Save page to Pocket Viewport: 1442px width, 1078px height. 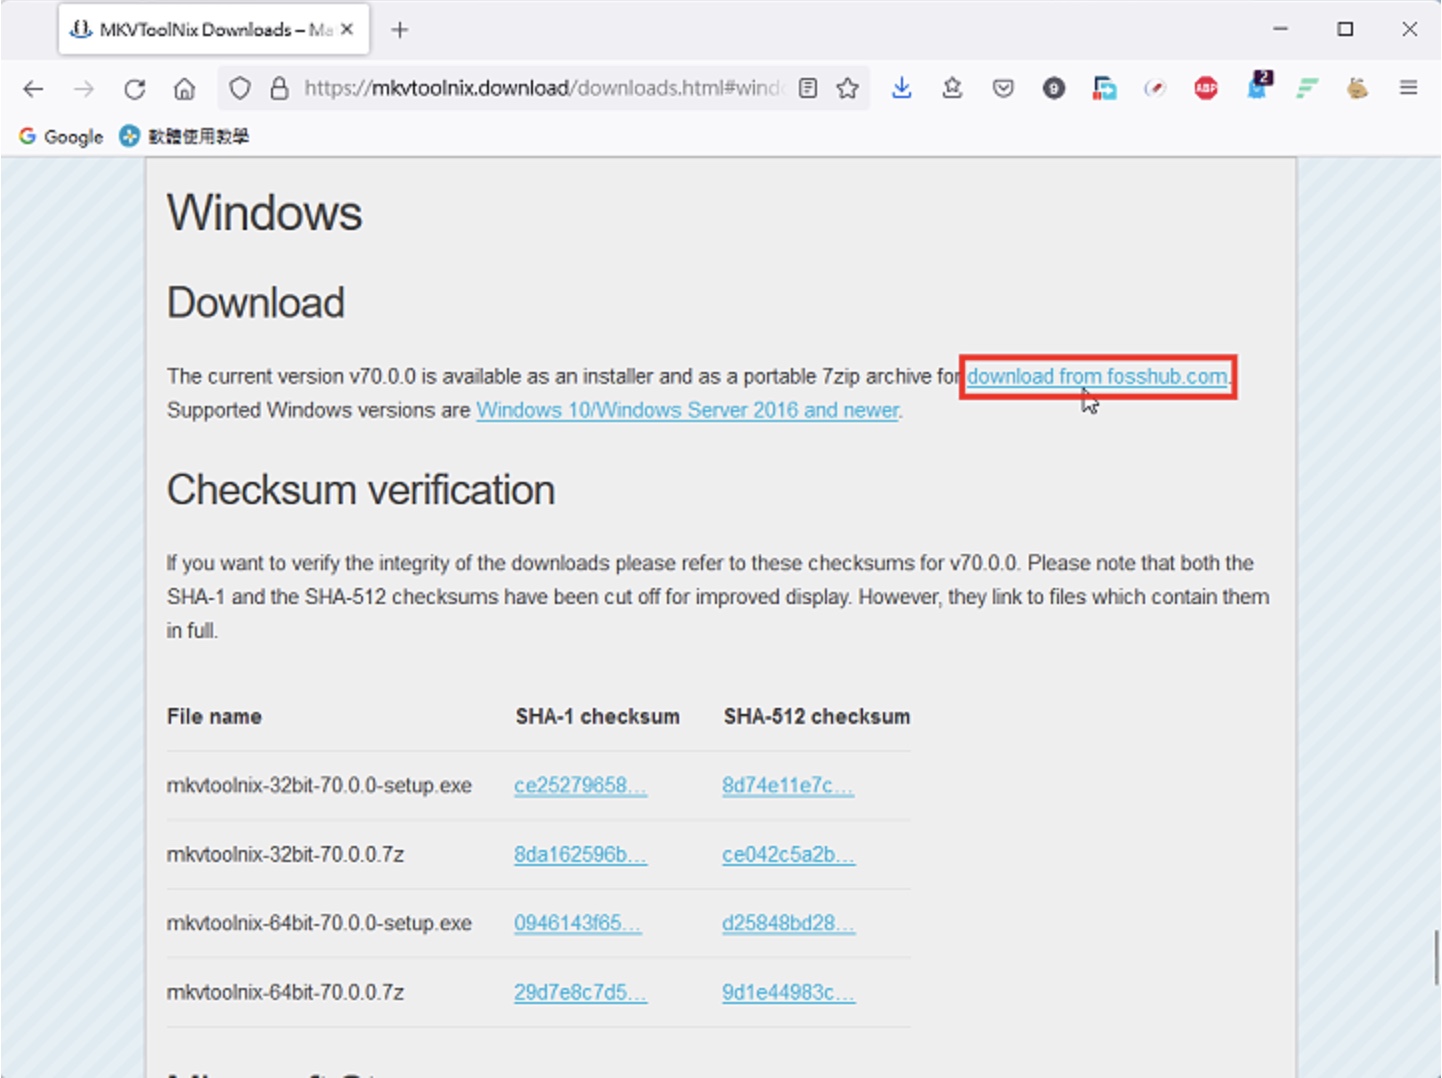[x=1003, y=89]
